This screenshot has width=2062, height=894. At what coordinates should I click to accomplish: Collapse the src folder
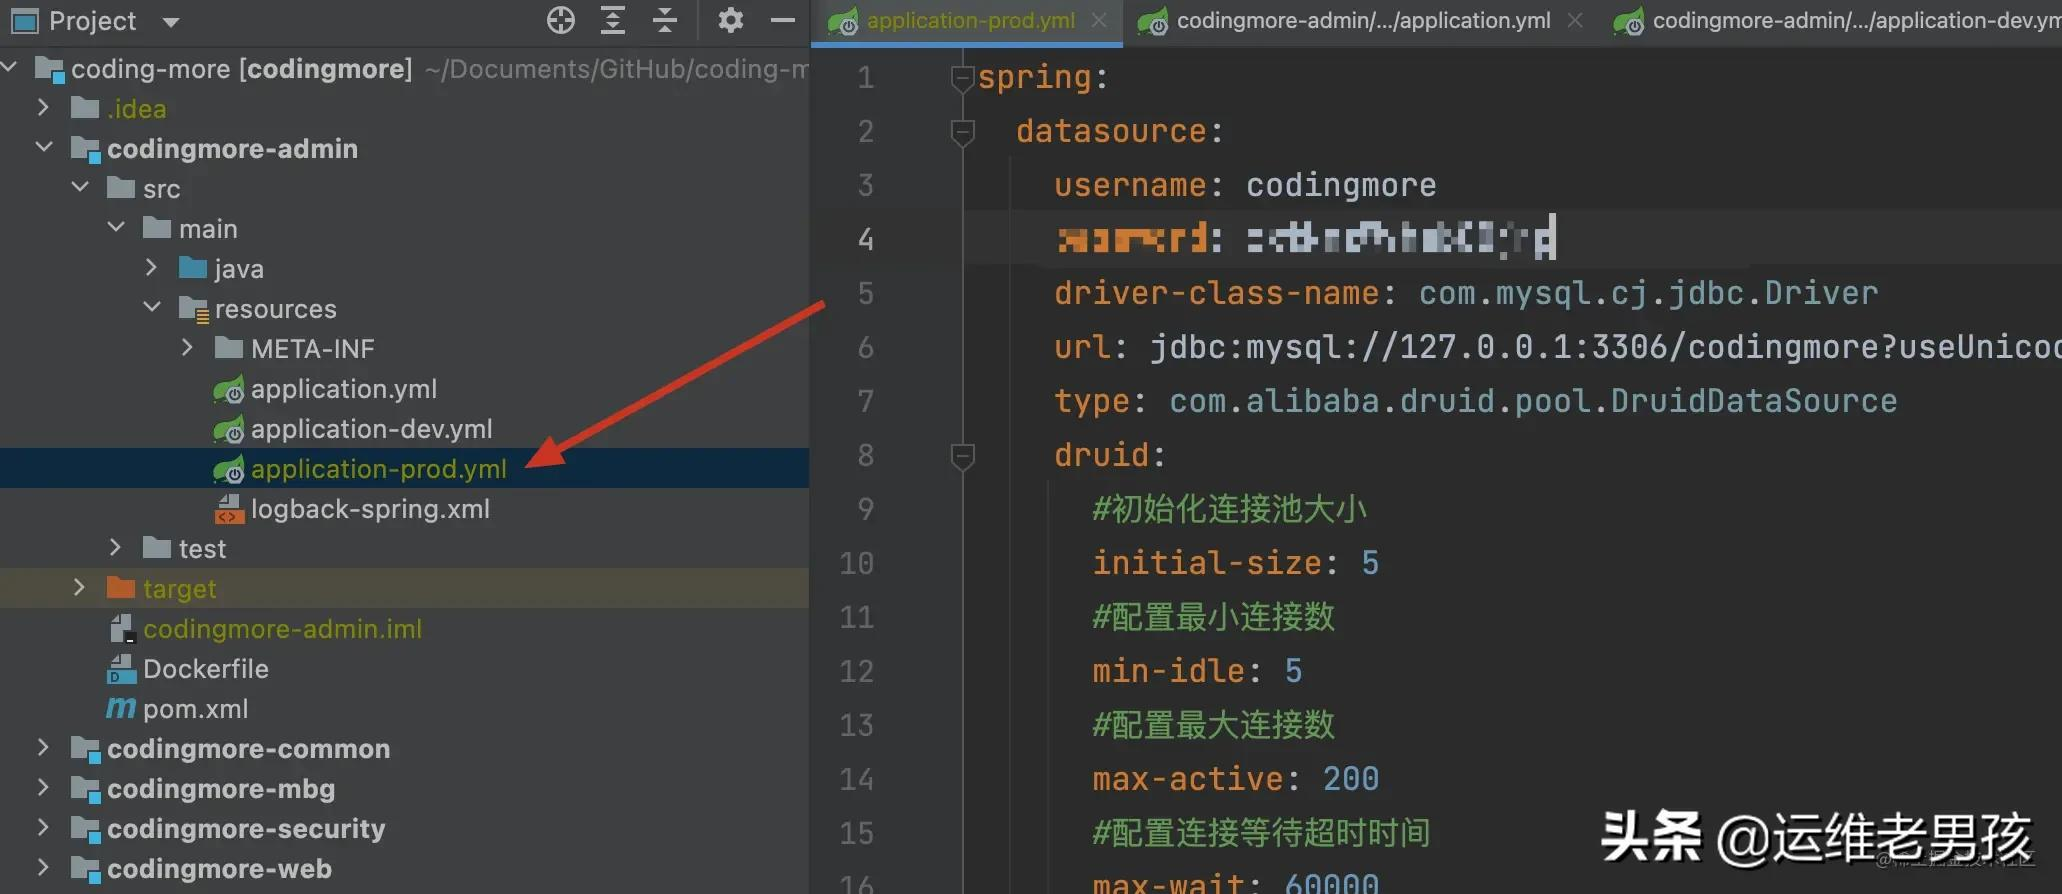click(x=80, y=187)
